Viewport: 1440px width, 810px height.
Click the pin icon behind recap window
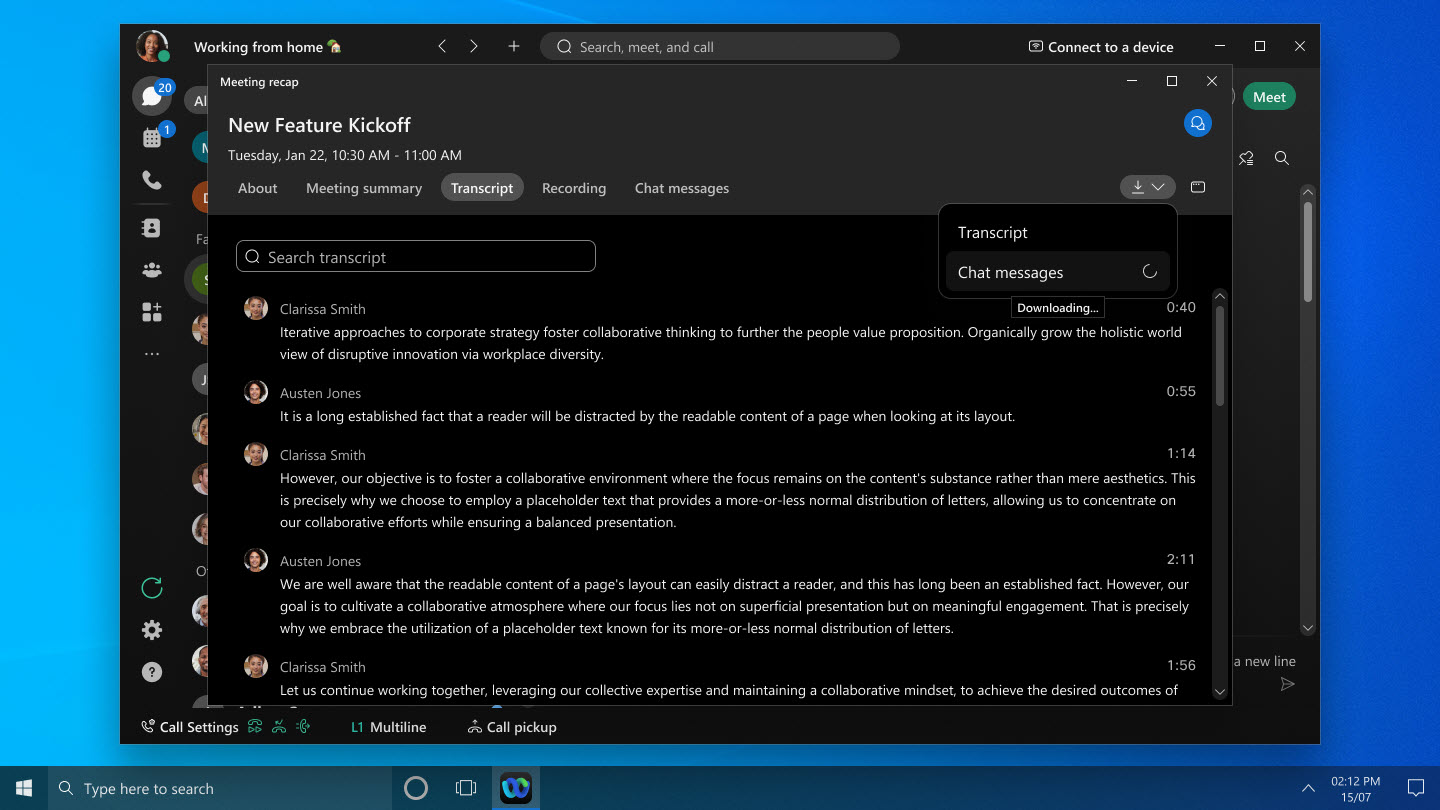coord(1246,158)
